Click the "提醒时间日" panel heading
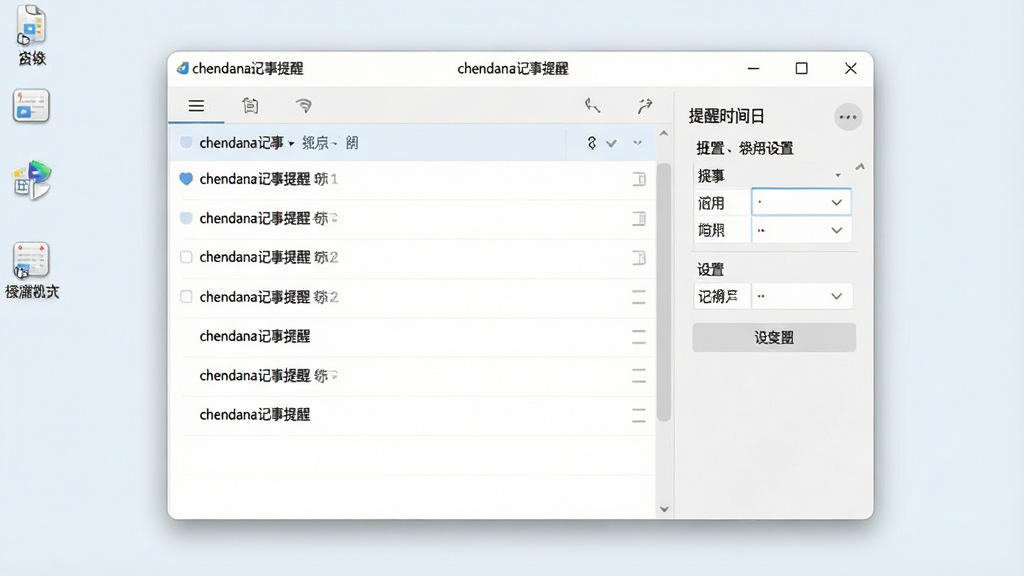This screenshot has height=576, width=1024. pos(726,116)
